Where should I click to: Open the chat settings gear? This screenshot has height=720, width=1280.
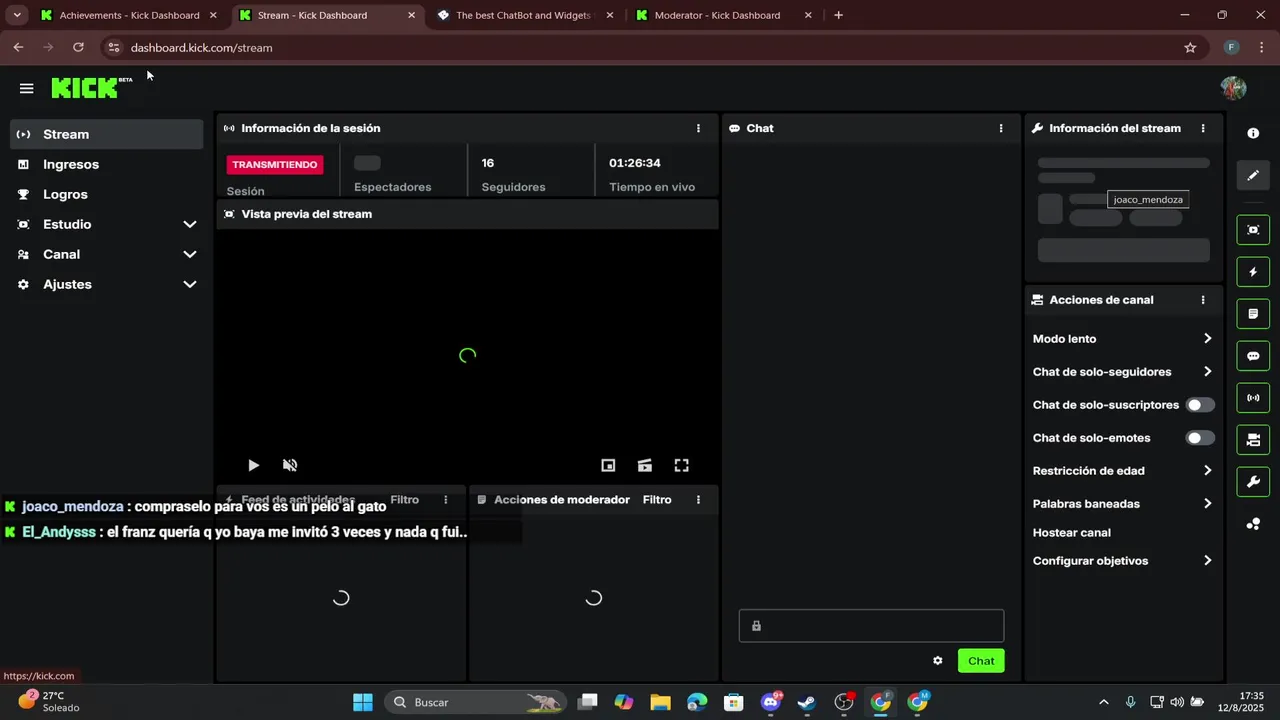coord(937,661)
